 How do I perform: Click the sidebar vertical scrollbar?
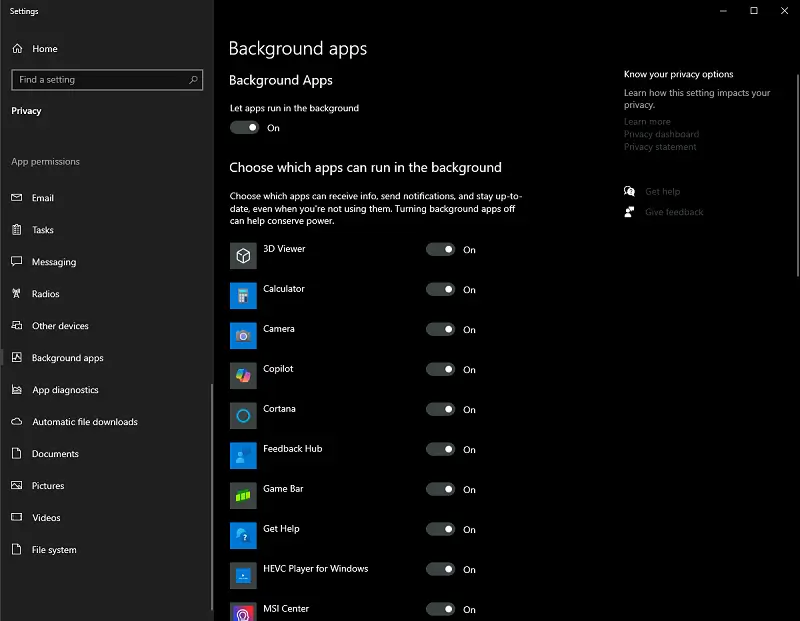click(211, 495)
